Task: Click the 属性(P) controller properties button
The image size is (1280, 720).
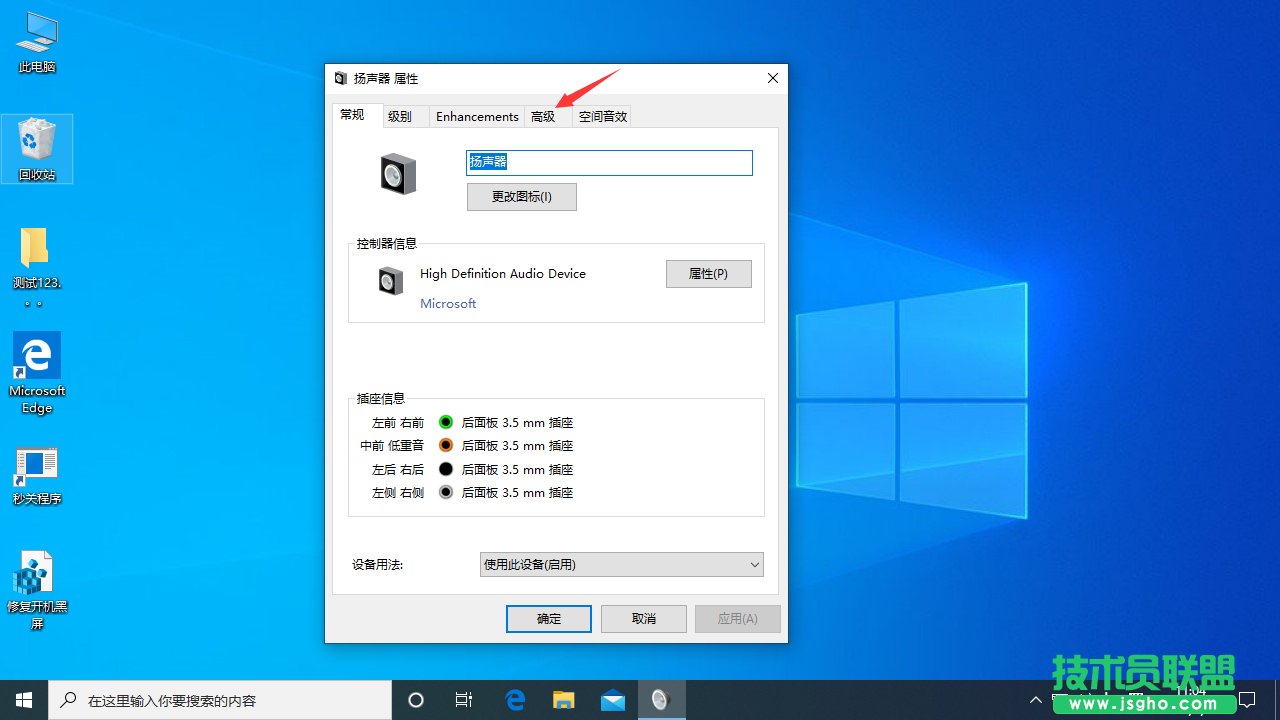Action: tap(708, 274)
